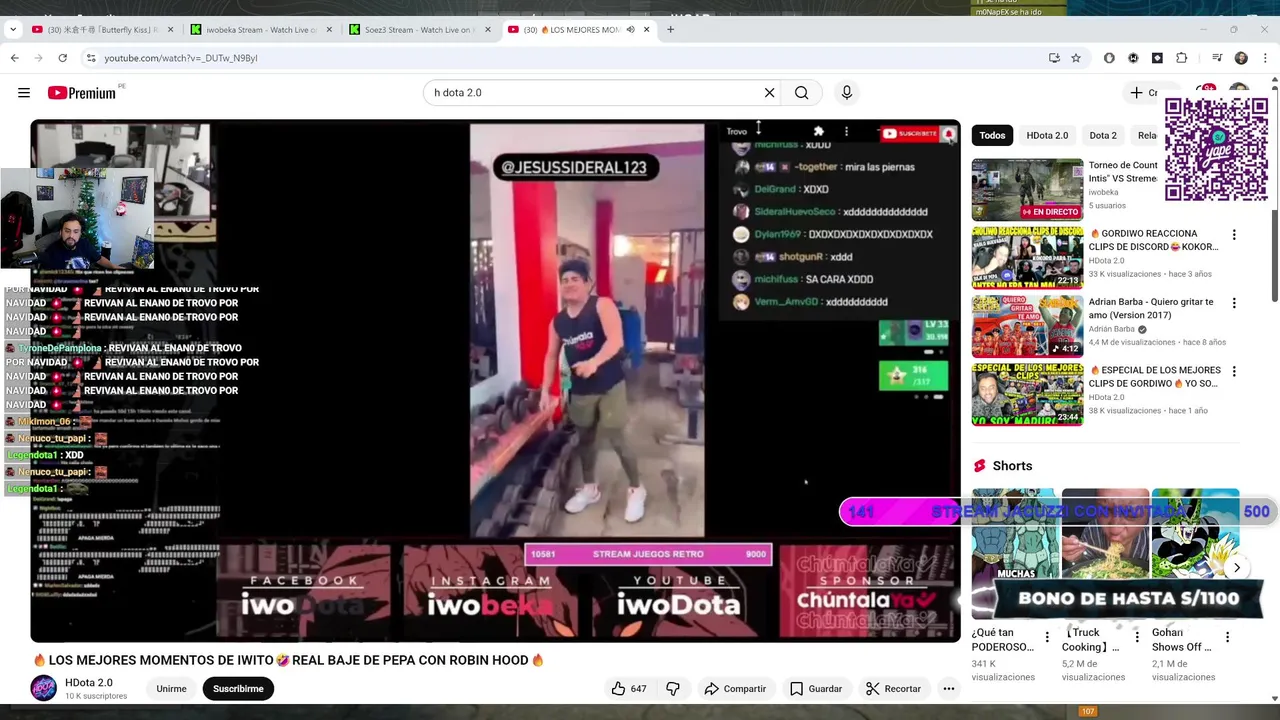1280x720 pixels.
Task: Open options for GORDIWO REACCIONA video
Action: point(1234,235)
